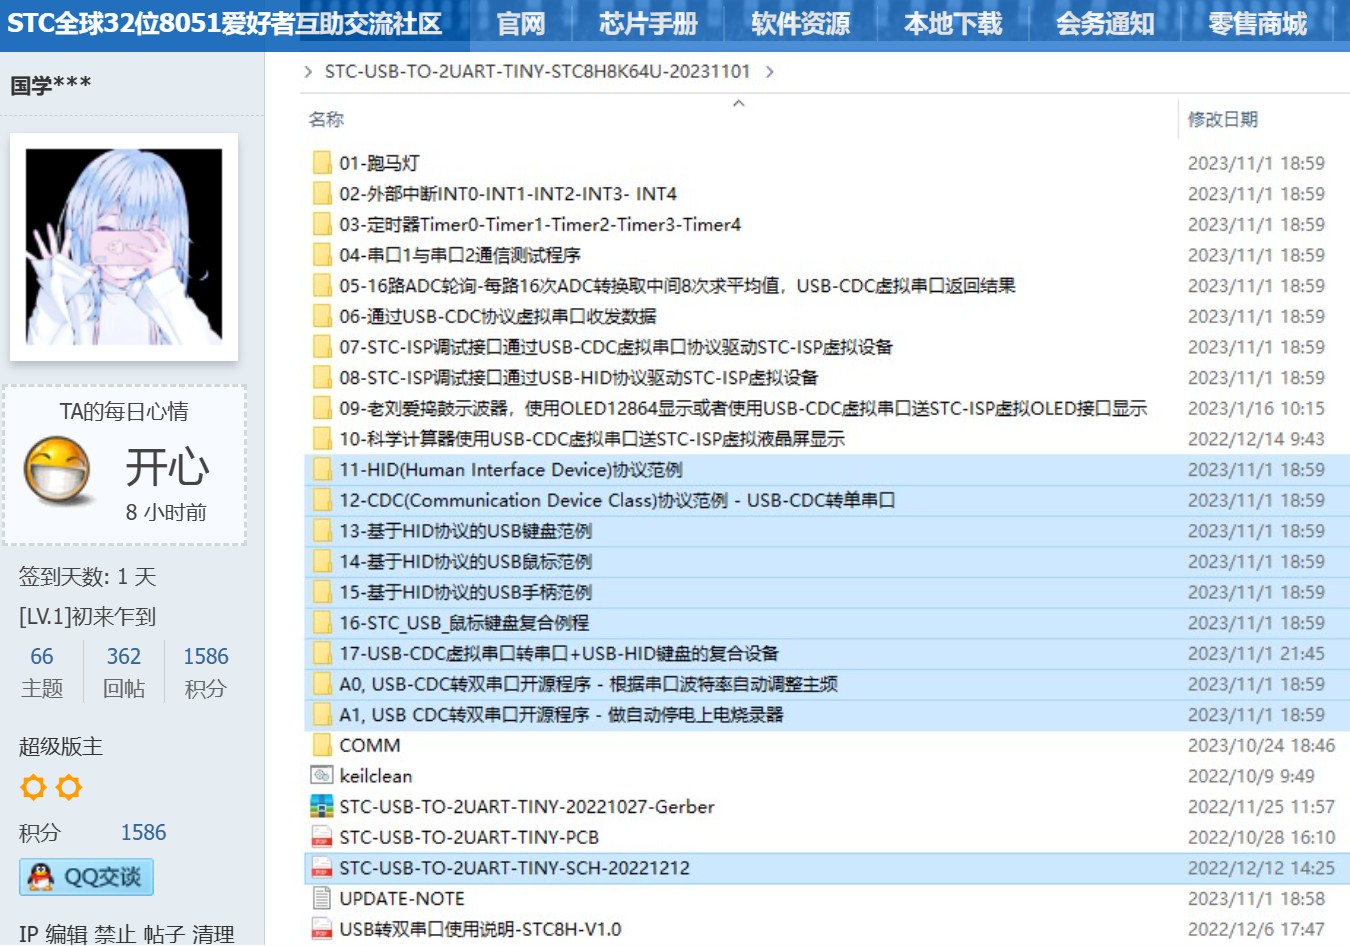The height and width of the screenshot is (946, 1350).
Task: Click folder icon of 12-CDC protocol example
Action: pos(322,501)
